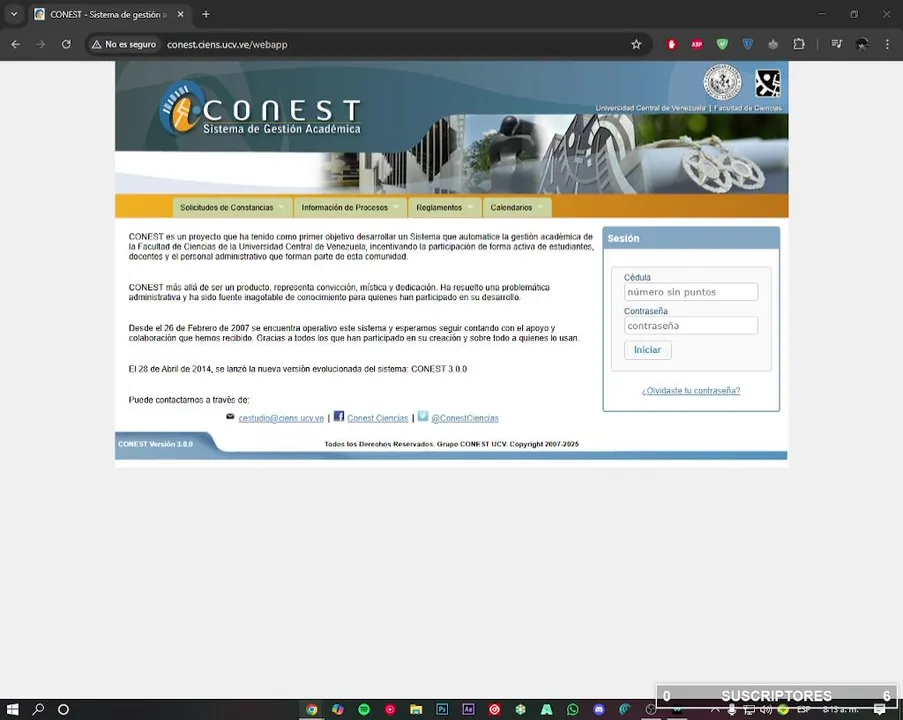
Task: Open the notification center icon
Action: click(879, 710)
